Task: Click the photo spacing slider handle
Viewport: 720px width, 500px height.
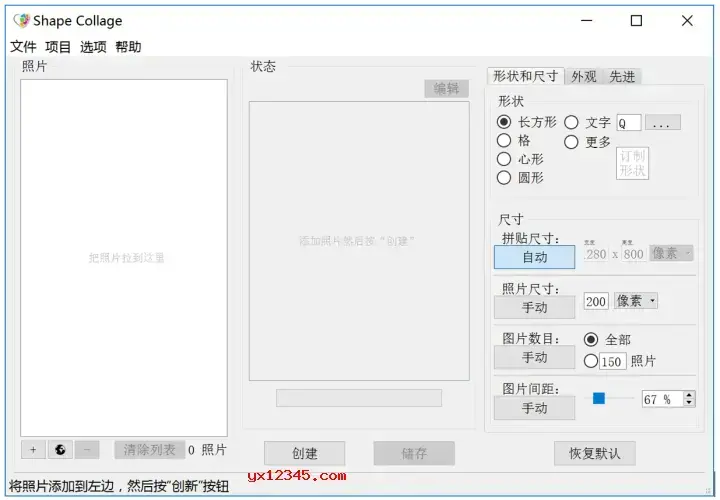Action: 599,399
